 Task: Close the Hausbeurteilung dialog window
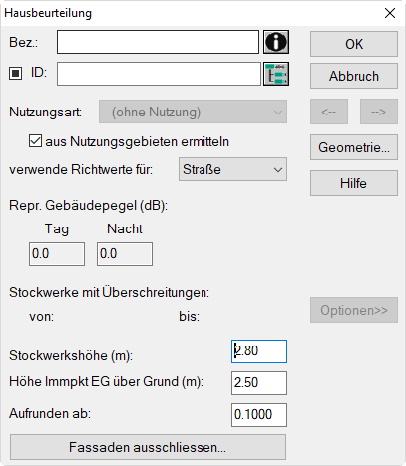(390, 13)
